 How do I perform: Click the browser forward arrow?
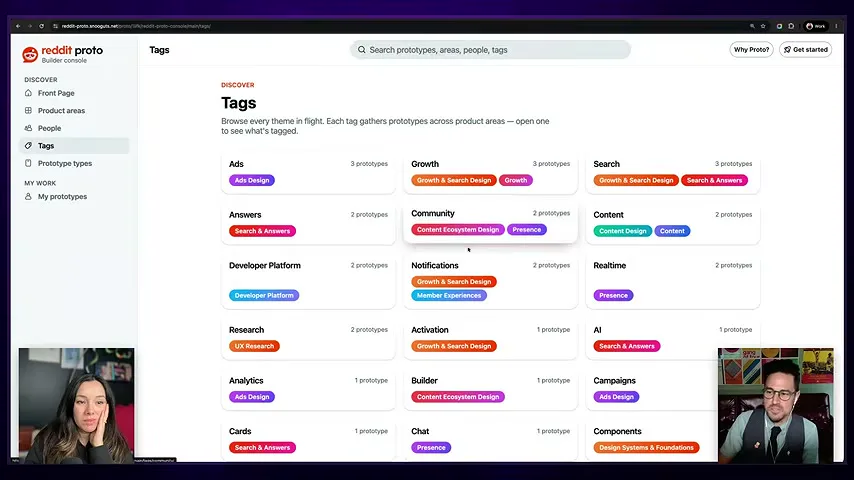(x=30, y=26)
